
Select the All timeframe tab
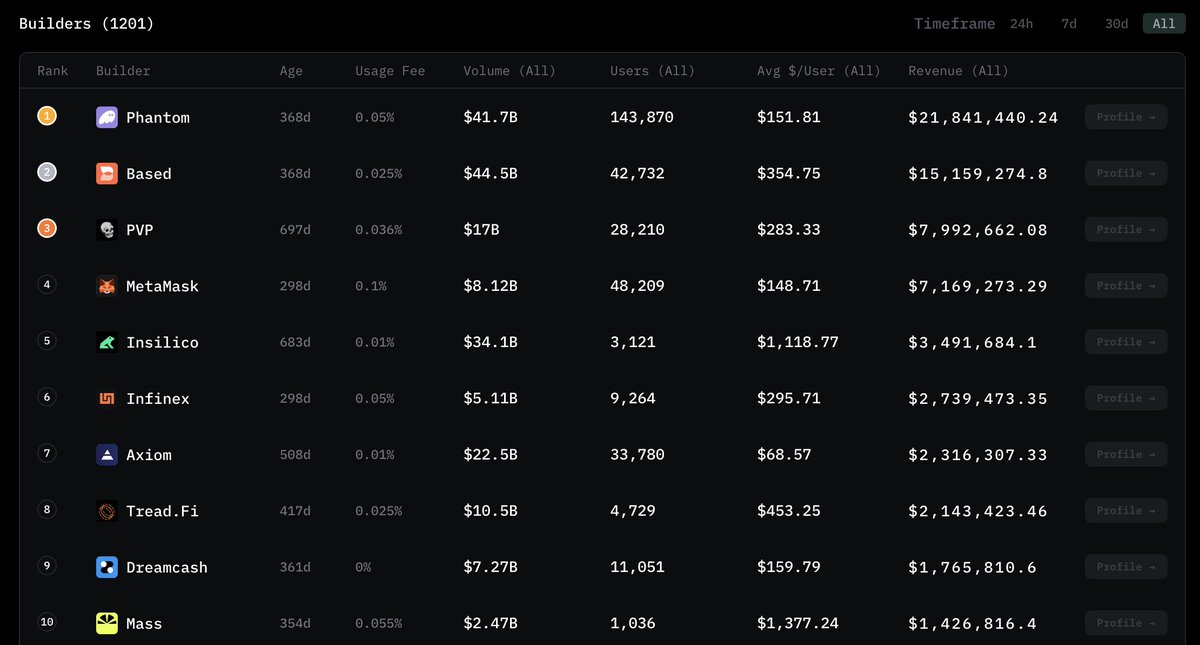pos(1164,23)
